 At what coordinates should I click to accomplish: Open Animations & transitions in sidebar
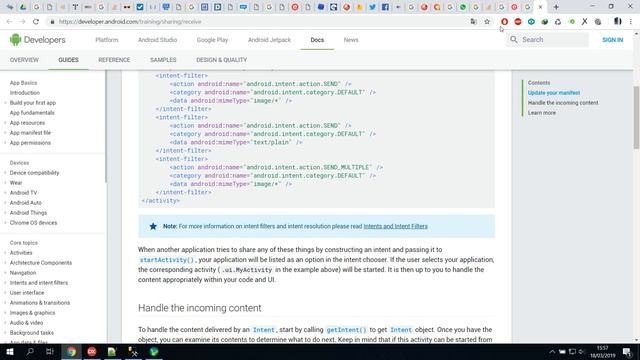pyautogui.click(x=40, y=303)
